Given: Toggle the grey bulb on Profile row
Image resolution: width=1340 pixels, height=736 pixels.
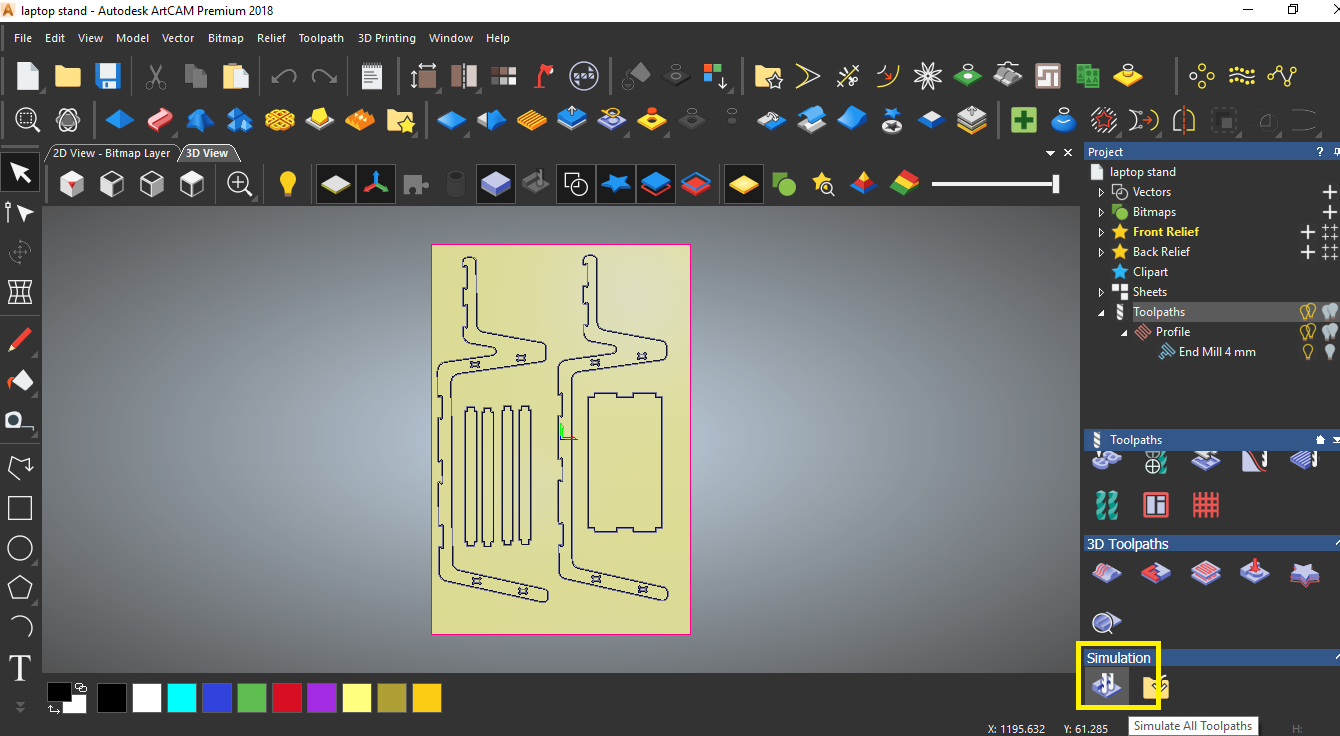Looking at the screenshot, I should pos(1329,332).
